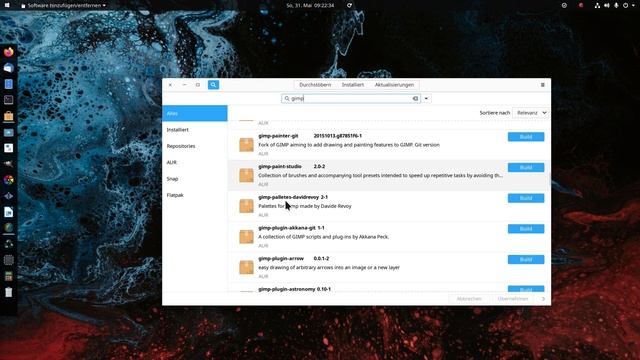
Task: Click the gimp-plugin-arrow package icon
Action: [246, 267]
